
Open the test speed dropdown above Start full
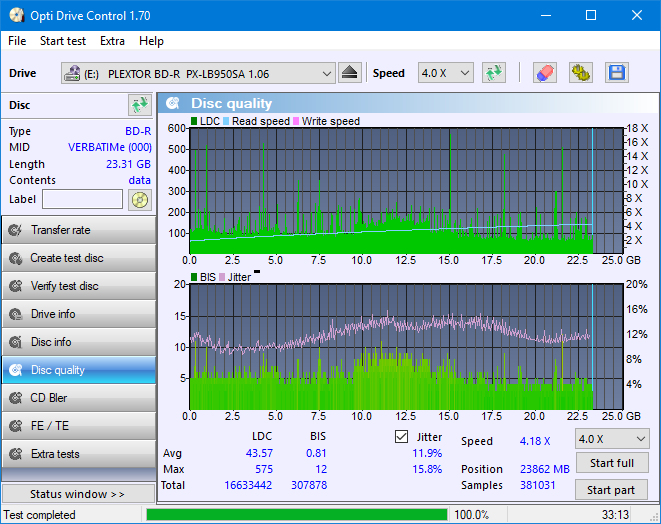tap(612, 439)
